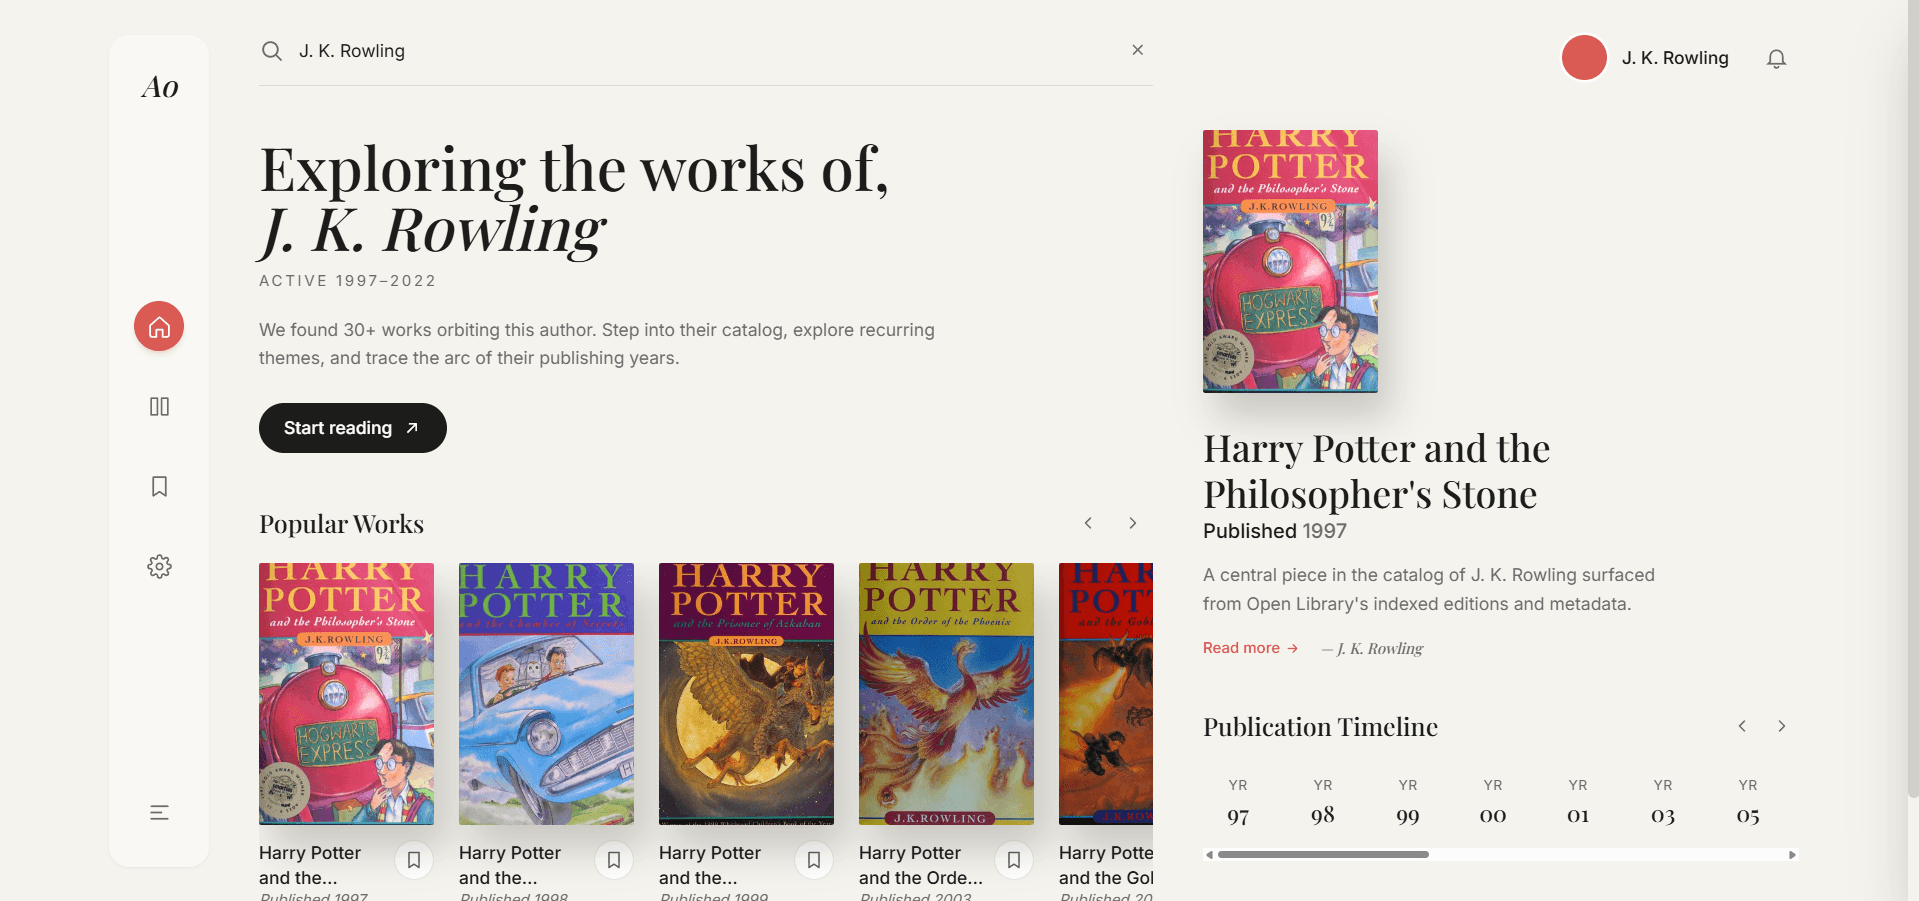The height and width of the screenshot is (901, 1919).
Task: Open the Order of the Phoenix cover thumbnail
Action: [x=946, y=694]
